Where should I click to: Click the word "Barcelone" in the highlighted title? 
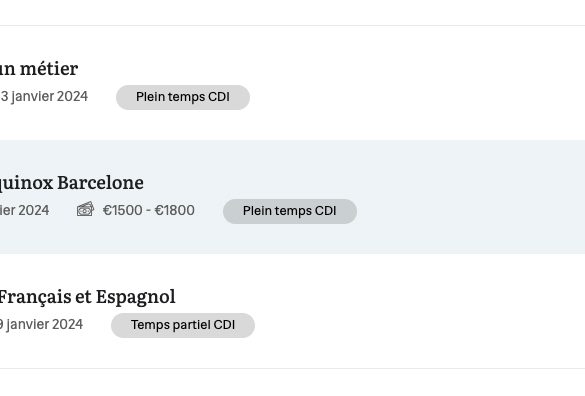[100, 183]
